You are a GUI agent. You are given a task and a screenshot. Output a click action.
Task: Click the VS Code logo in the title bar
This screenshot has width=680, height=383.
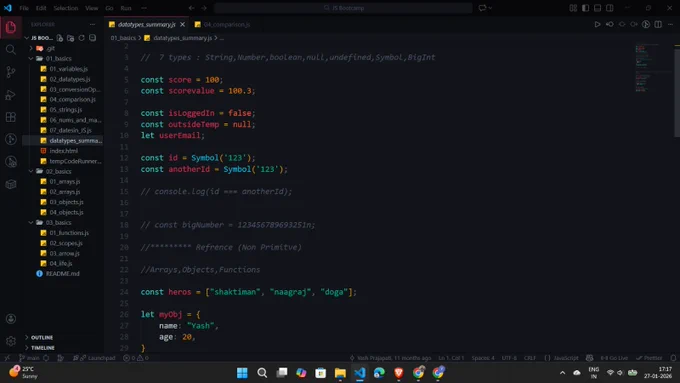[x=8, y=8]
